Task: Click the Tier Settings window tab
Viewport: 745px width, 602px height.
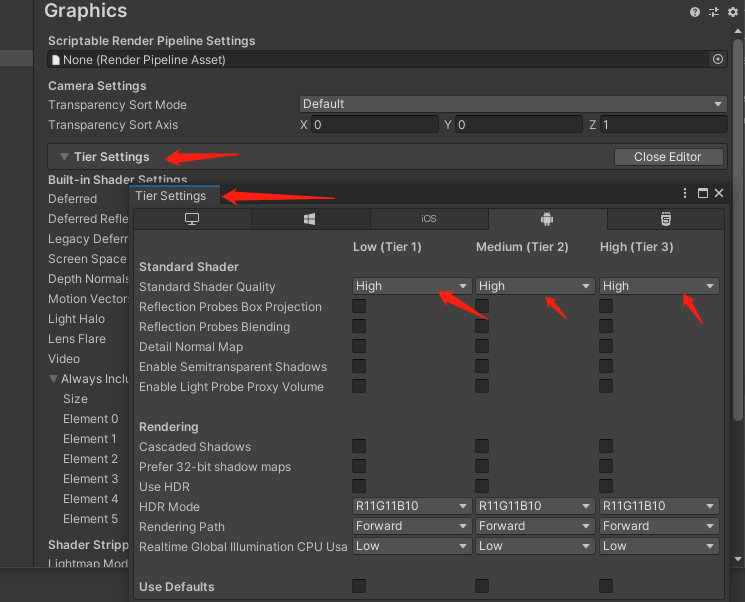Action: (171, 196)
